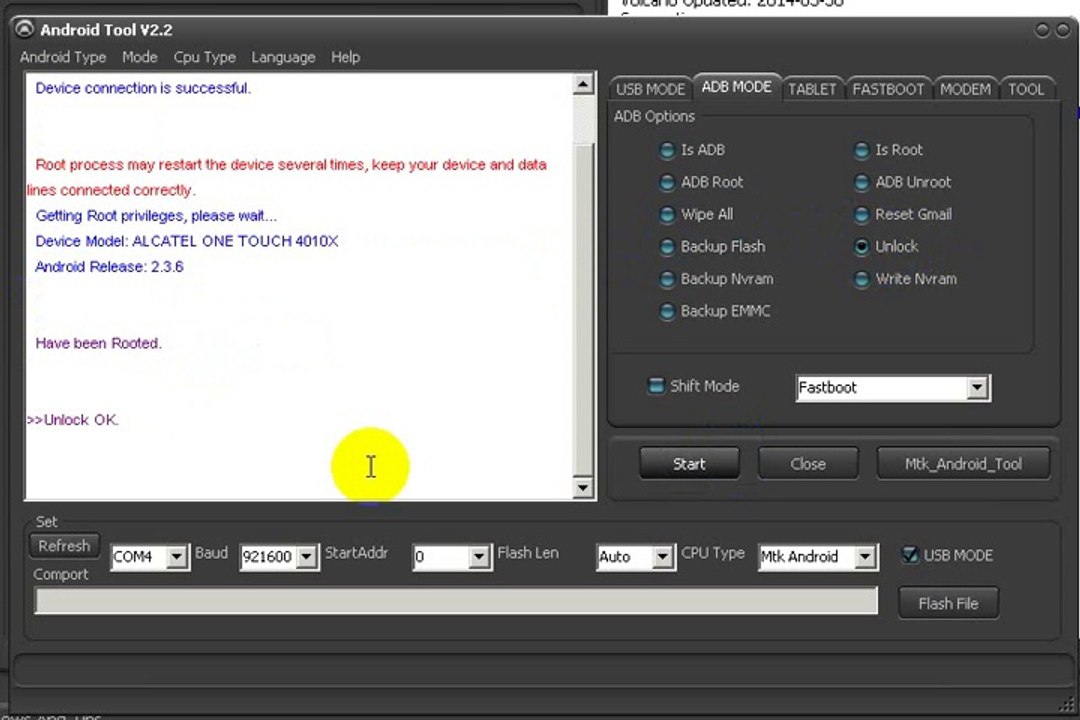The image size is (1080, 720).
Task: Click the 'Have been Rooted.' log line
Action: 98,343
